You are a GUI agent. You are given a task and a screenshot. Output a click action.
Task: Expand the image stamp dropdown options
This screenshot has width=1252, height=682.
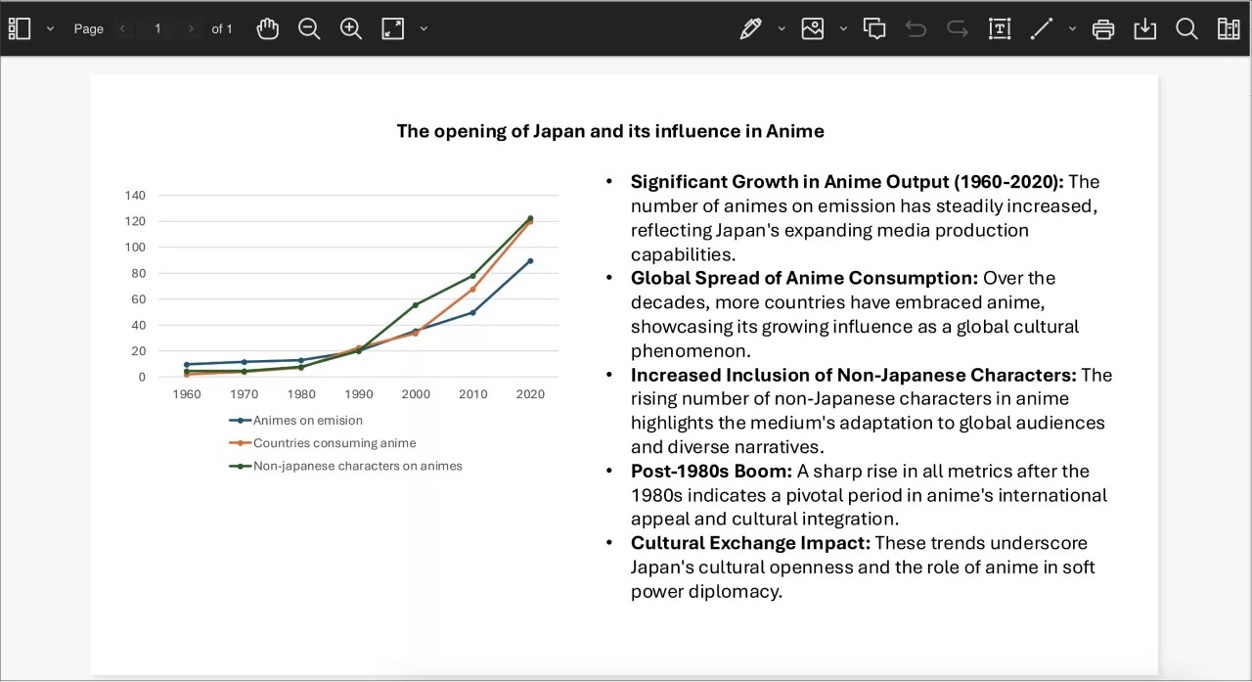click(x=842, y=28)
